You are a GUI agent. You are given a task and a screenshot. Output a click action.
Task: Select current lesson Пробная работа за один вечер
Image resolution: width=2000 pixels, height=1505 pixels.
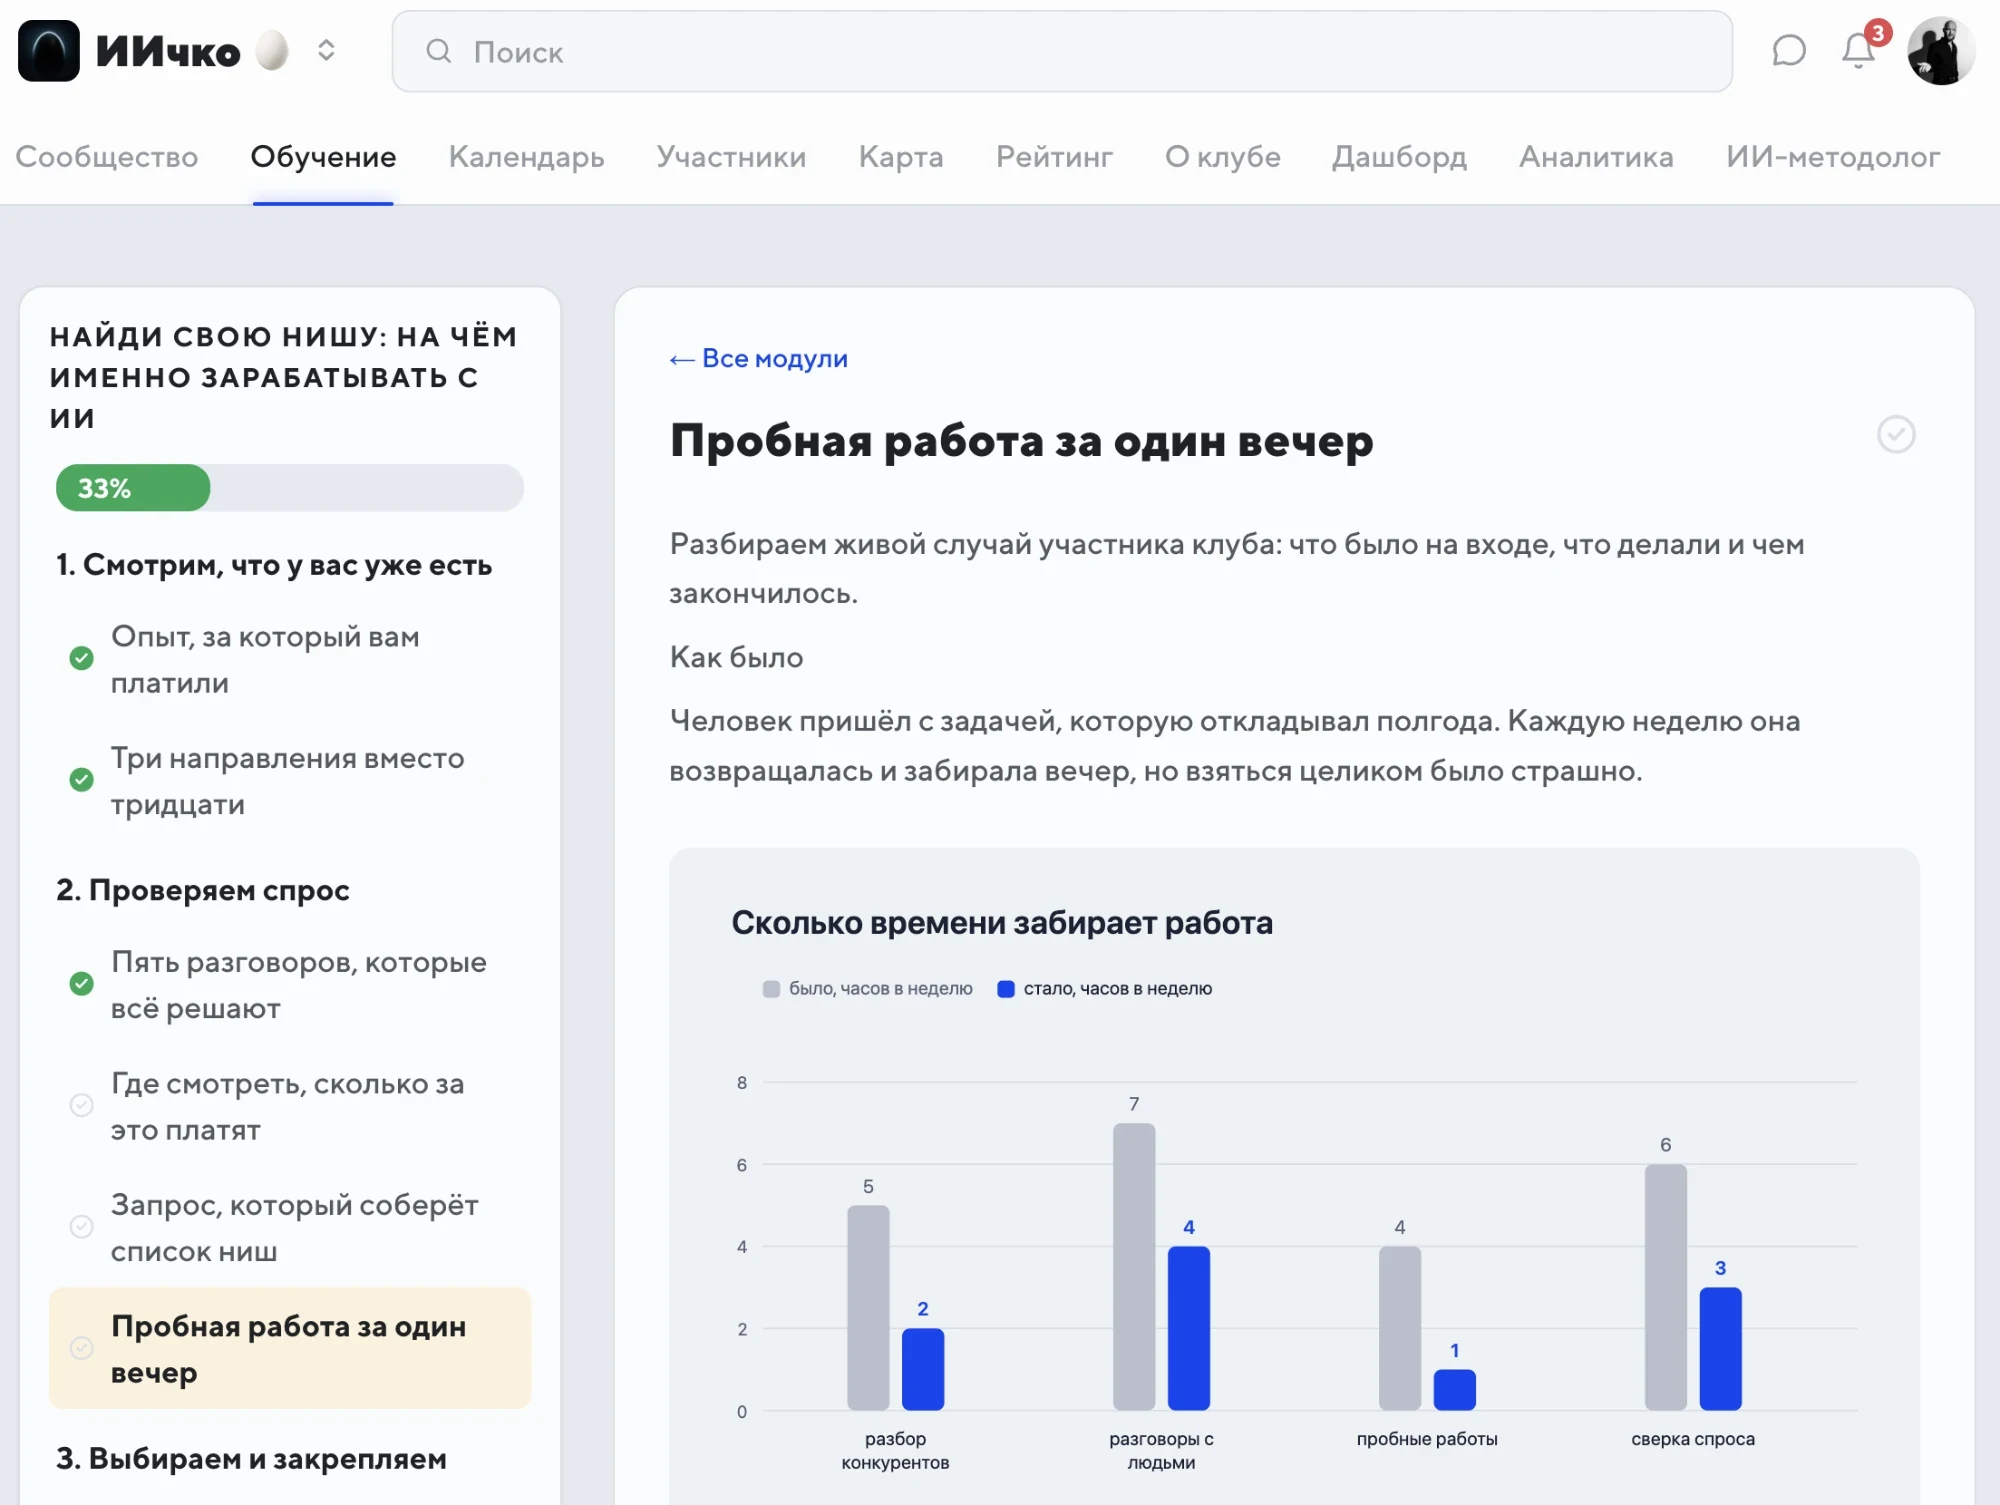pyautogui.click(x=290, y=1348)
